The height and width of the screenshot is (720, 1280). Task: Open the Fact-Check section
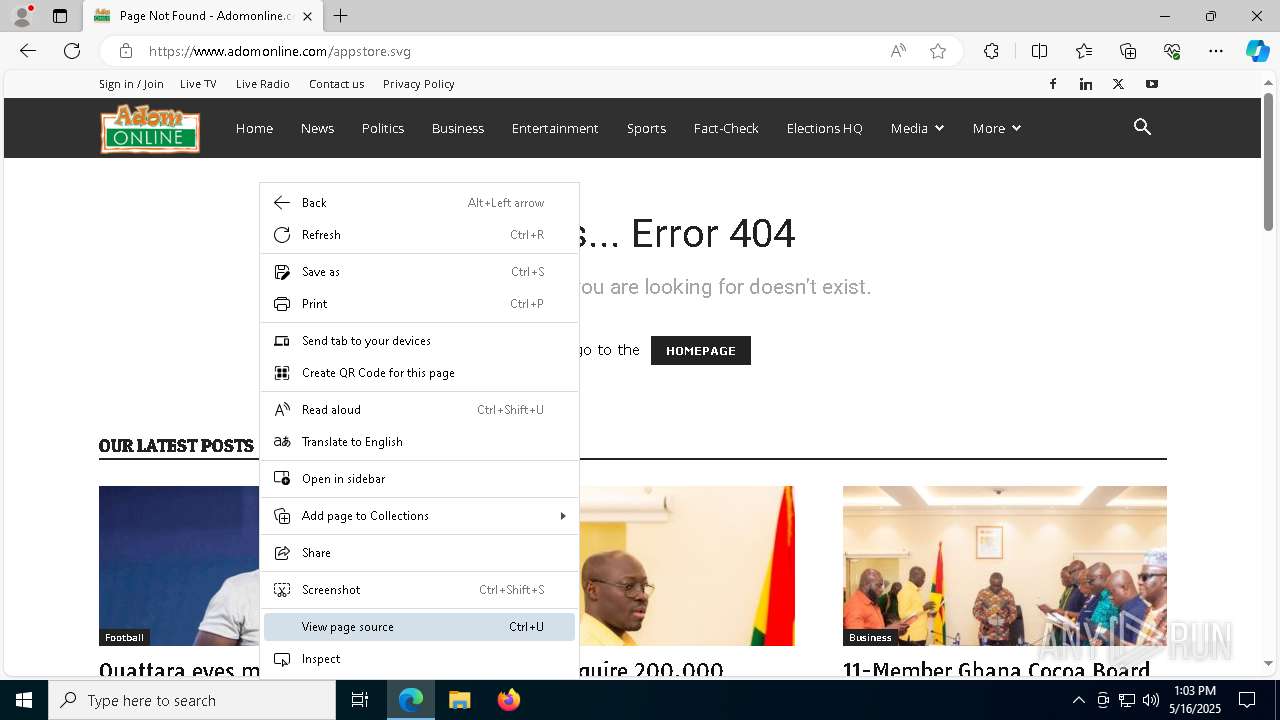pos(726,128)
